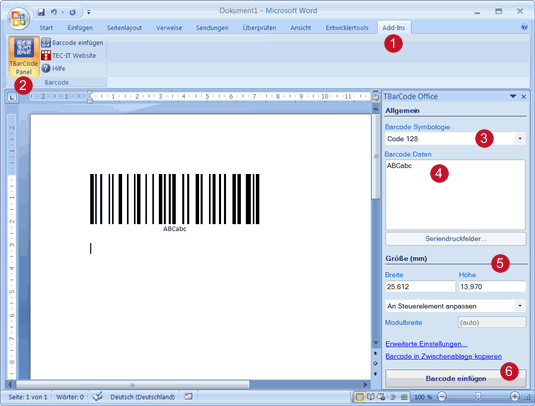The height and width of the screenshot is (406, 535).
Task: Click the horizontal scrollbar right arrow
Action: [x=366, y=385]
